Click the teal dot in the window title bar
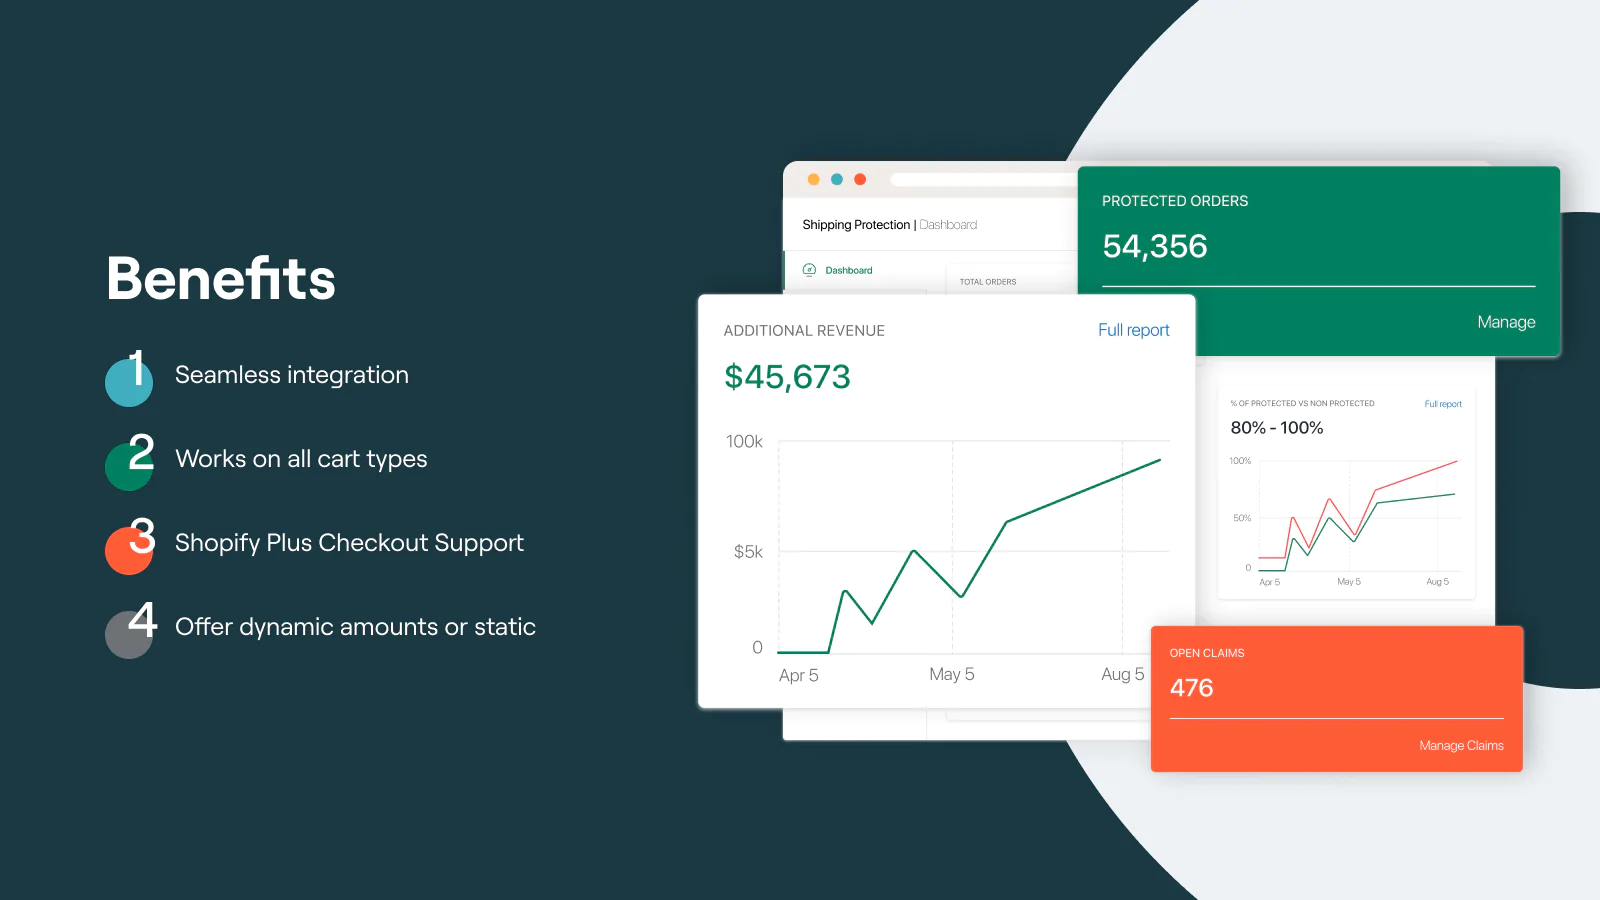 (x=837, y=180)
